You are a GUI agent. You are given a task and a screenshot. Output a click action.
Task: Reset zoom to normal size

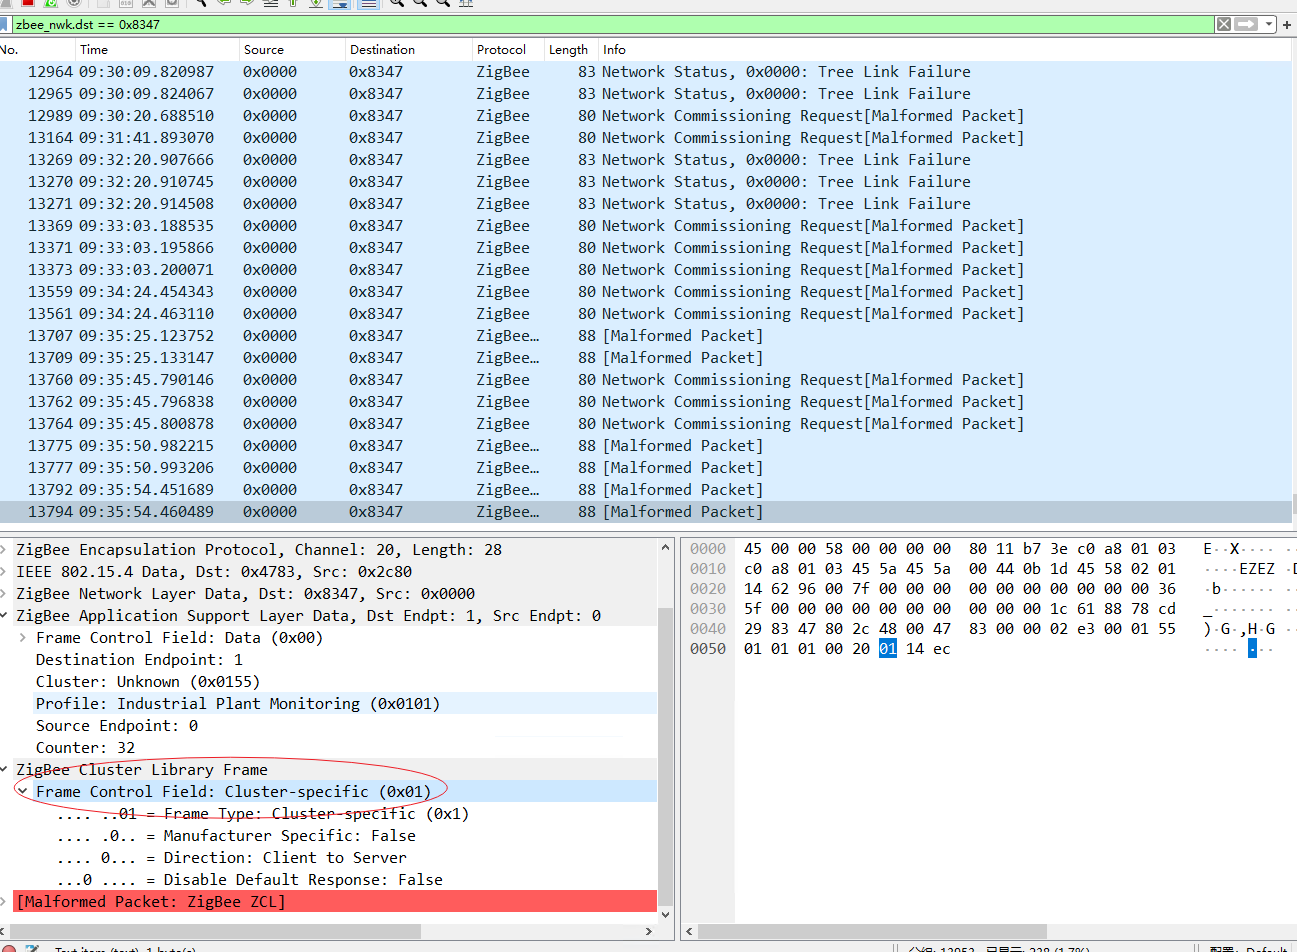point(441,4)
